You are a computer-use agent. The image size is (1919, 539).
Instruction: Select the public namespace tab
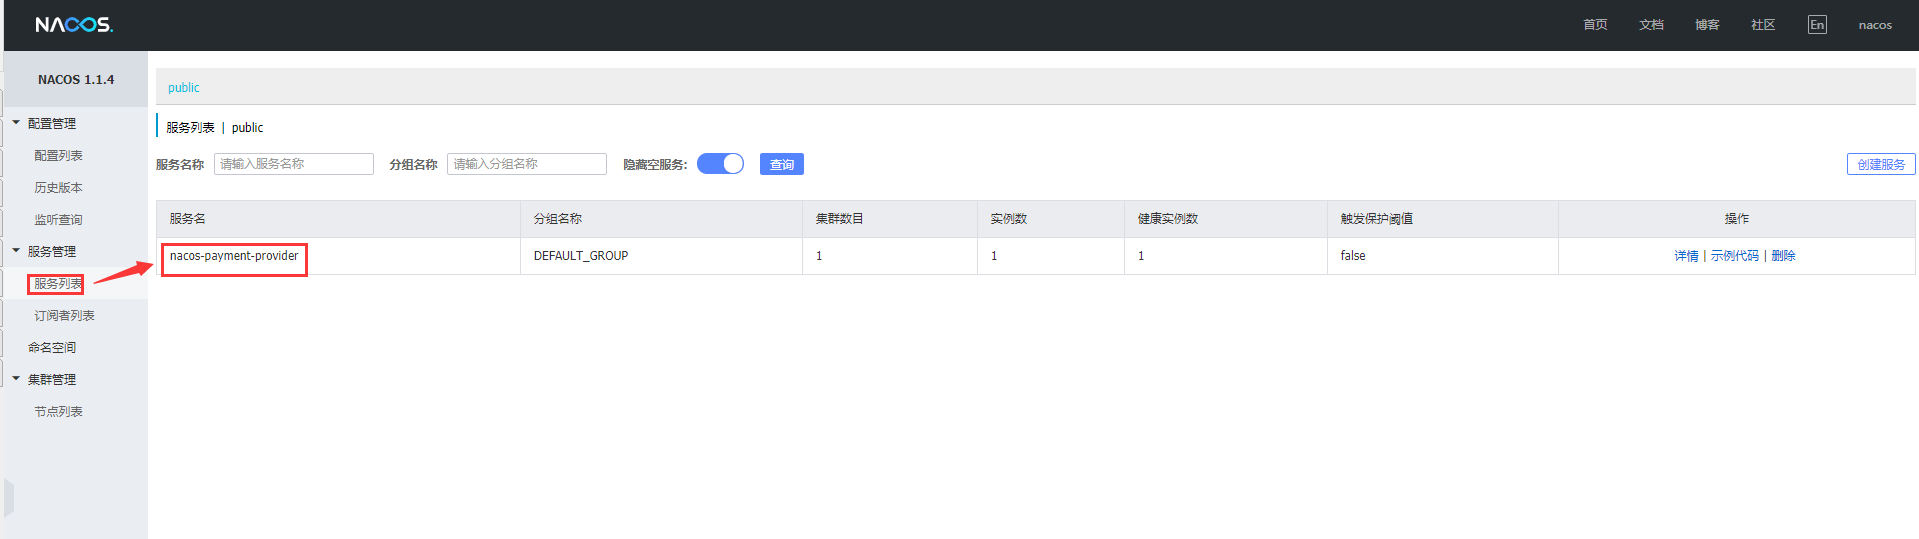tap(183, 88)
